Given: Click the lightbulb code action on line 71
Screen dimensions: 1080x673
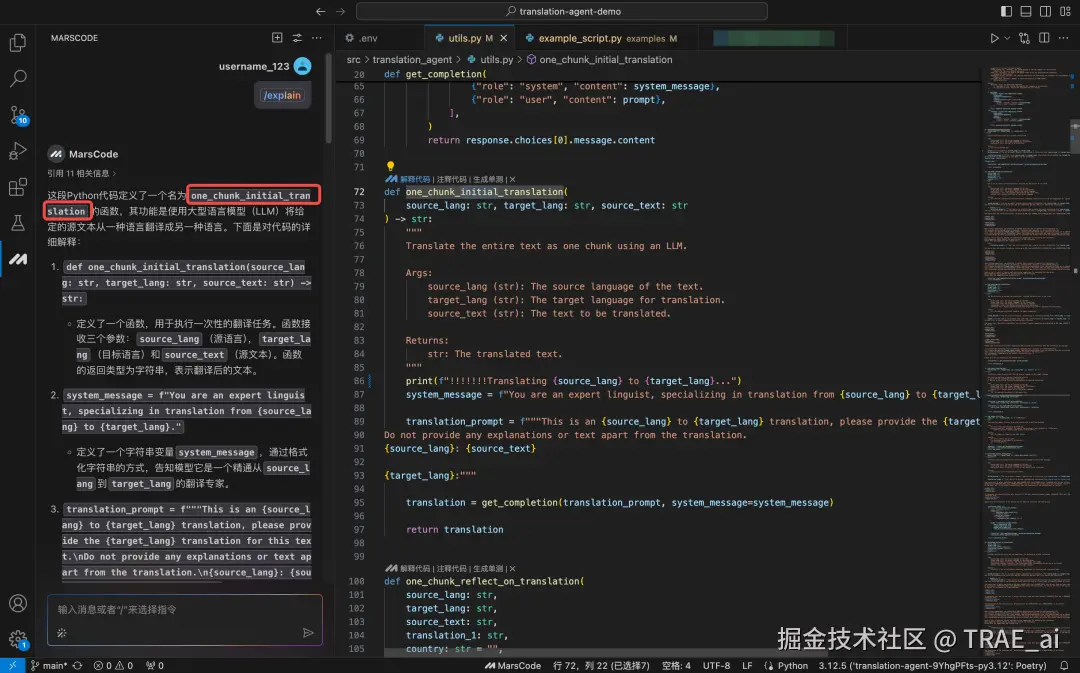Looking at the screenshot, I should tap(391, 166).
